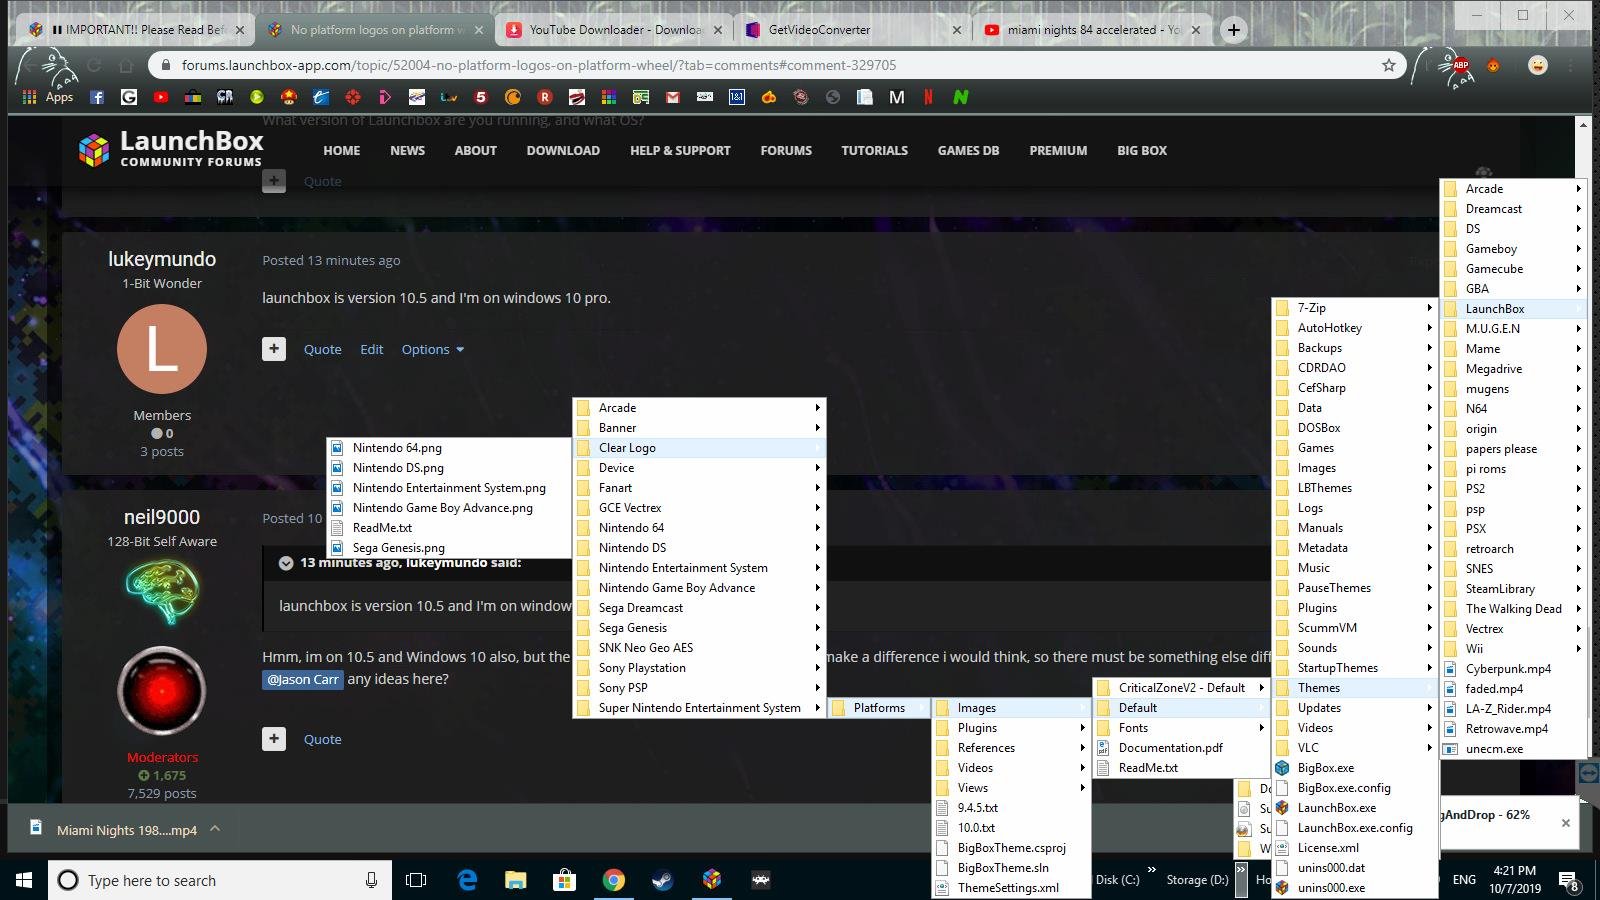
Task: Open the Action Center notifications icon
Action: pyautogui.click(x=1569, y=881)
